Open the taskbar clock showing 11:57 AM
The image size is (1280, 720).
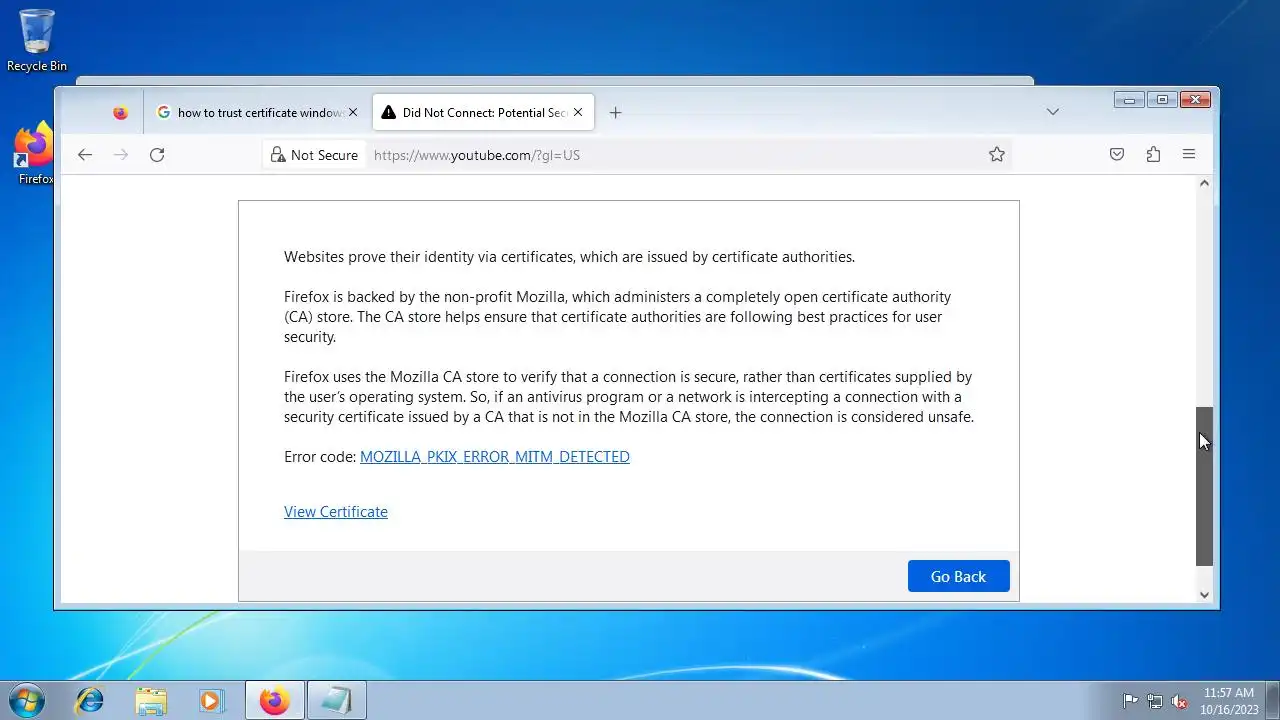coord(1228,700)
